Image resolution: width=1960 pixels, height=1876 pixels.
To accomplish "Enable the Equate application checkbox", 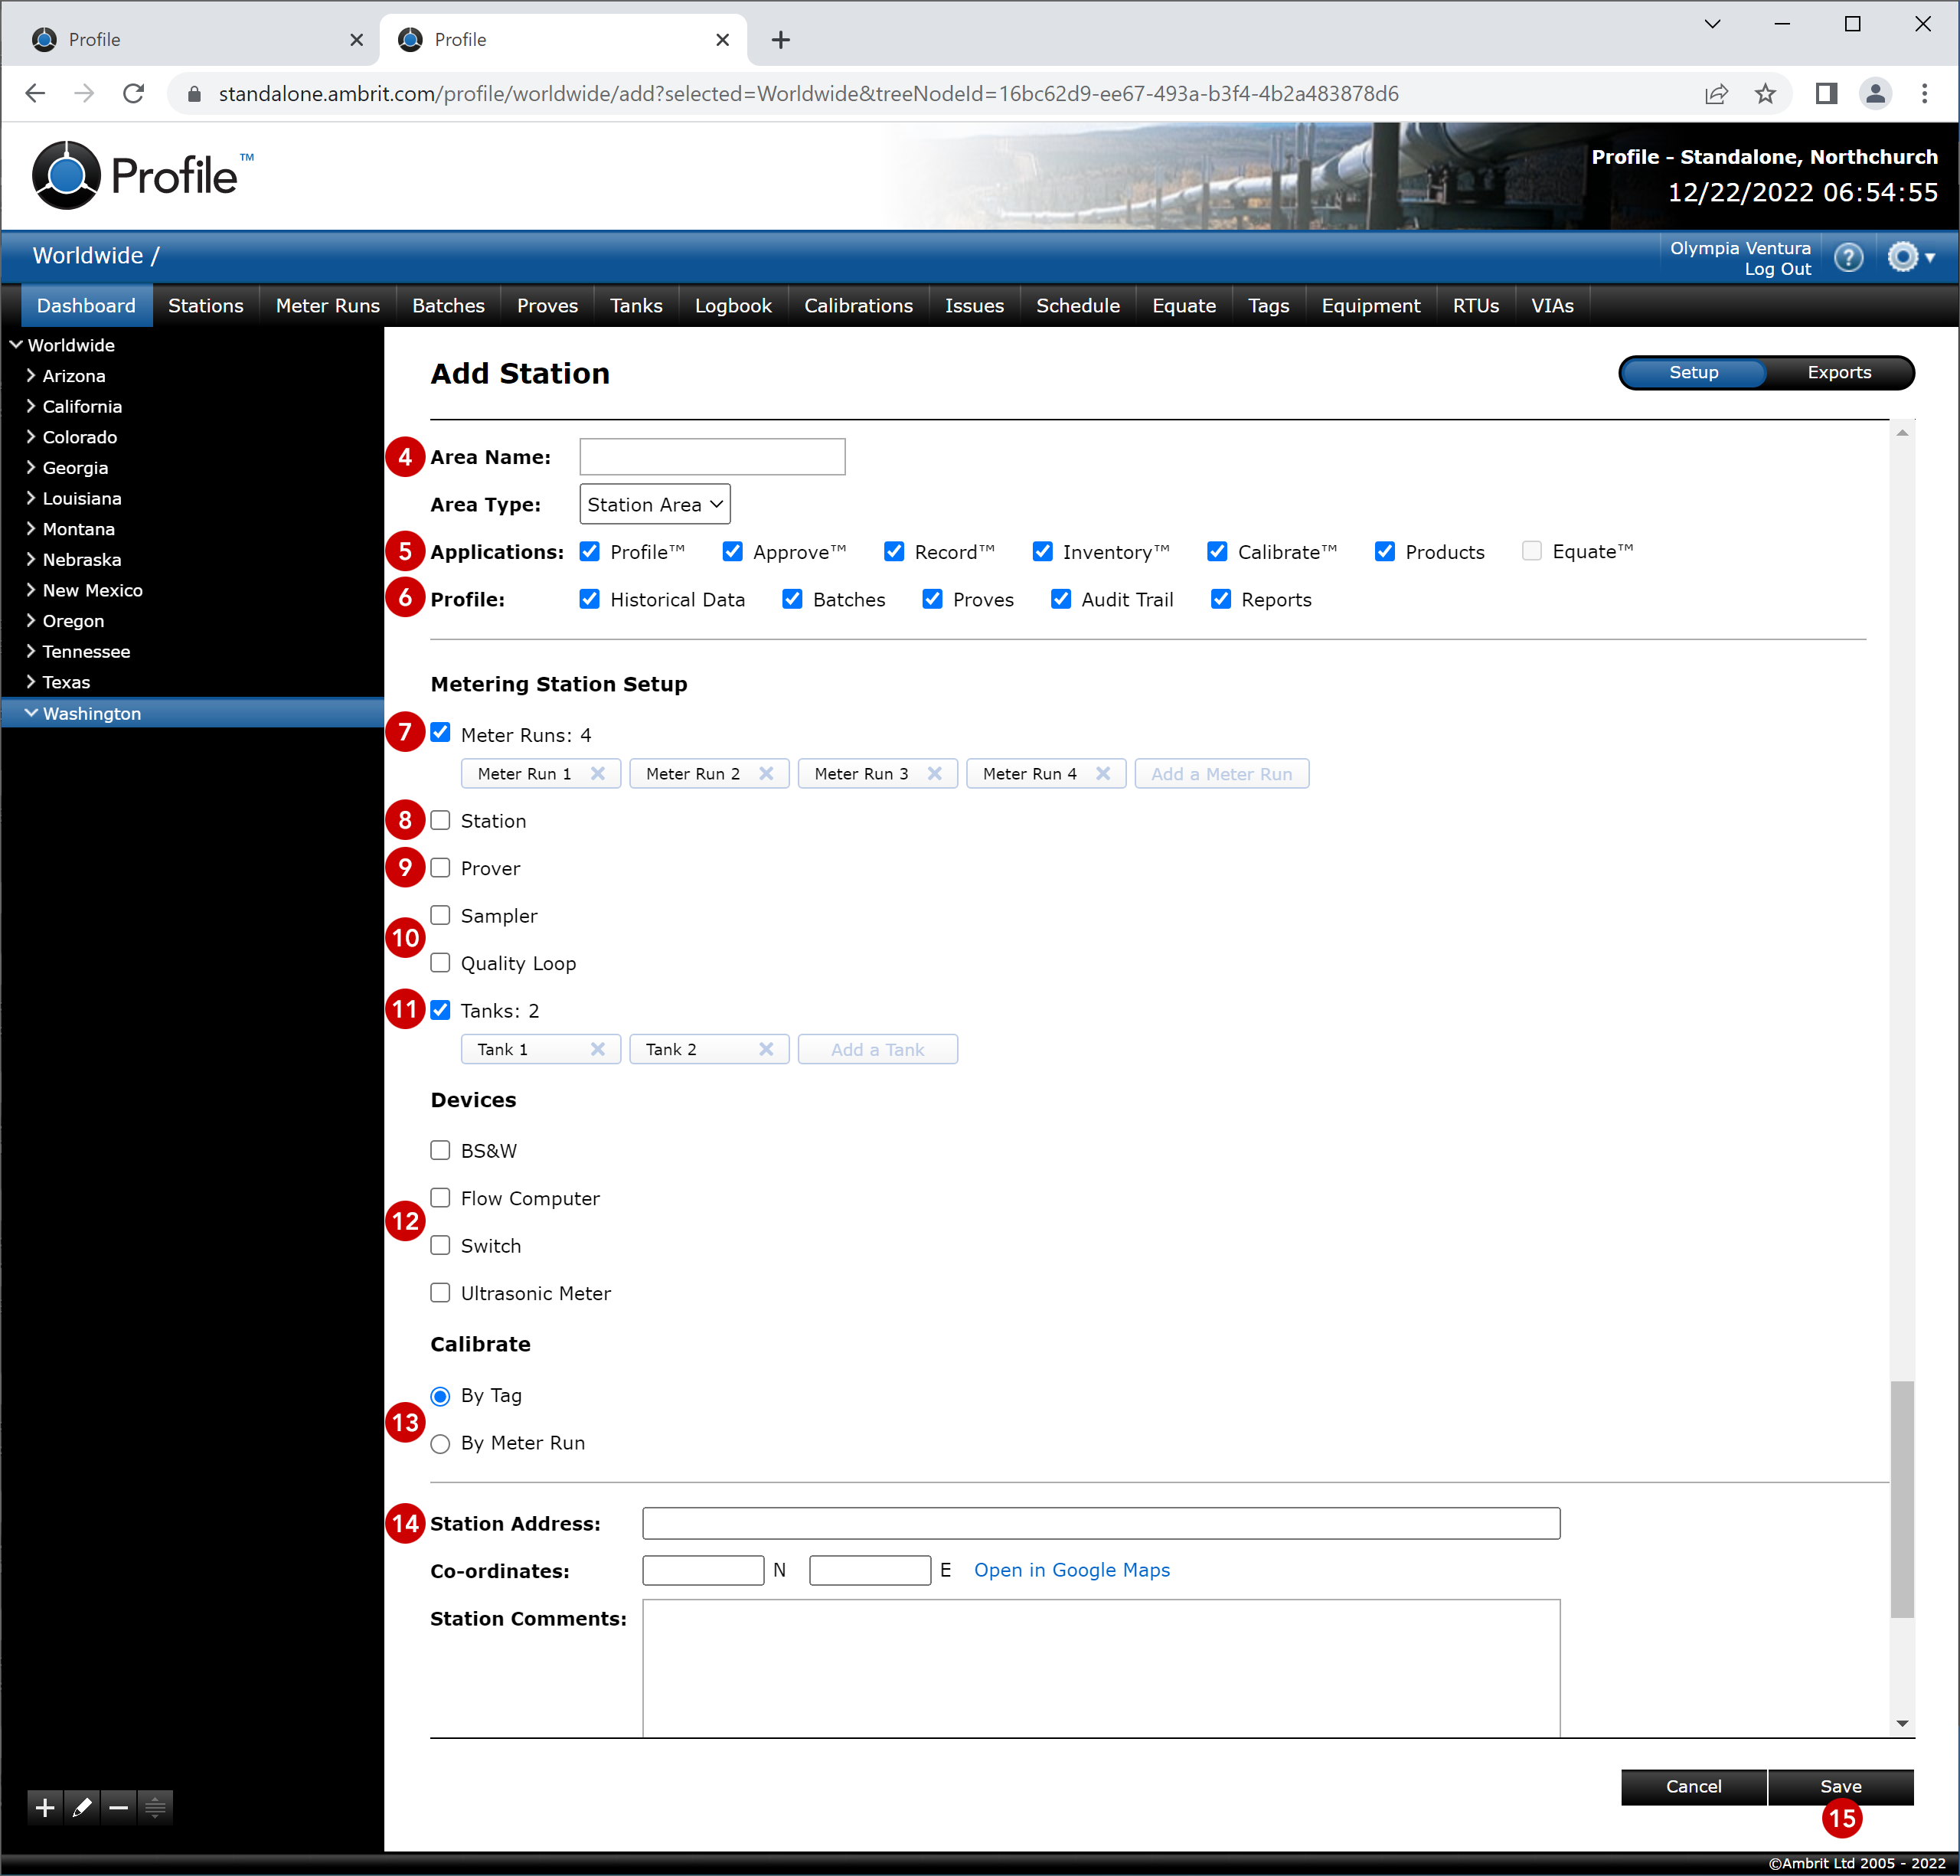I will pos(1531,551).
